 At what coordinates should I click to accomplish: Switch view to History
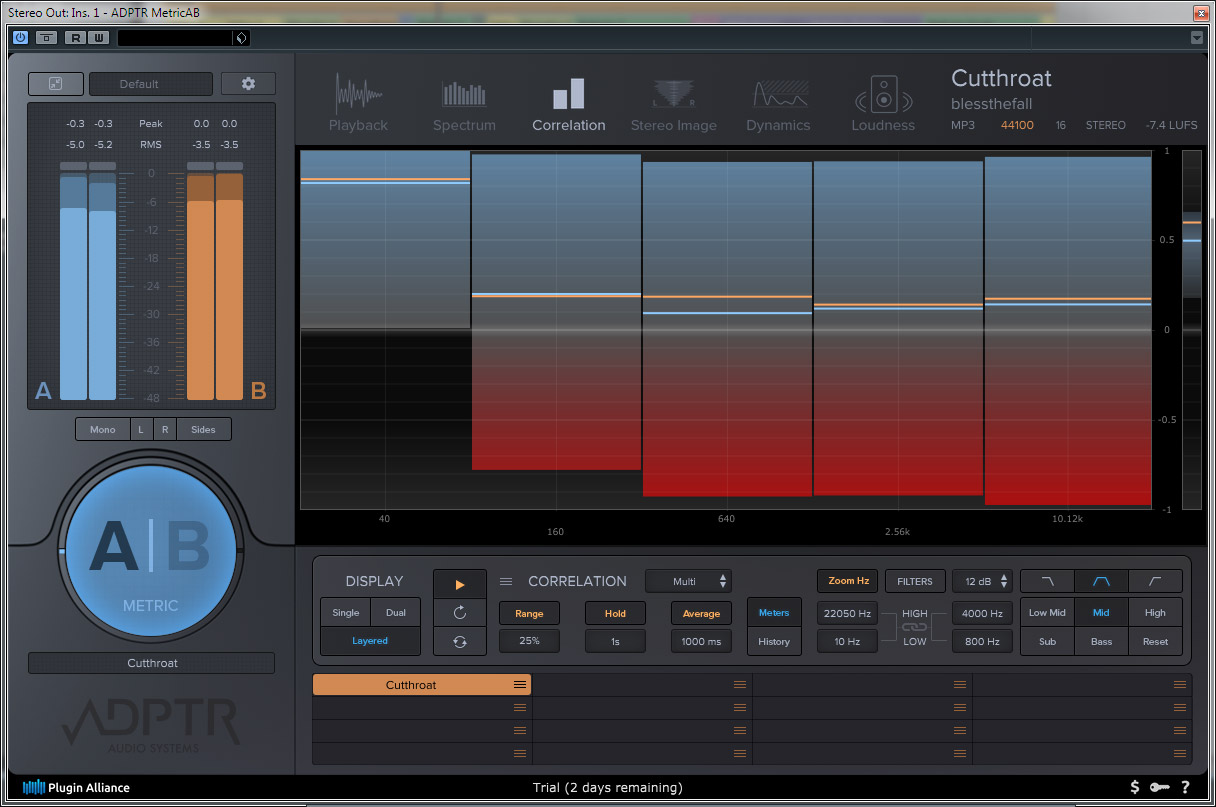[x=774, y=642]
